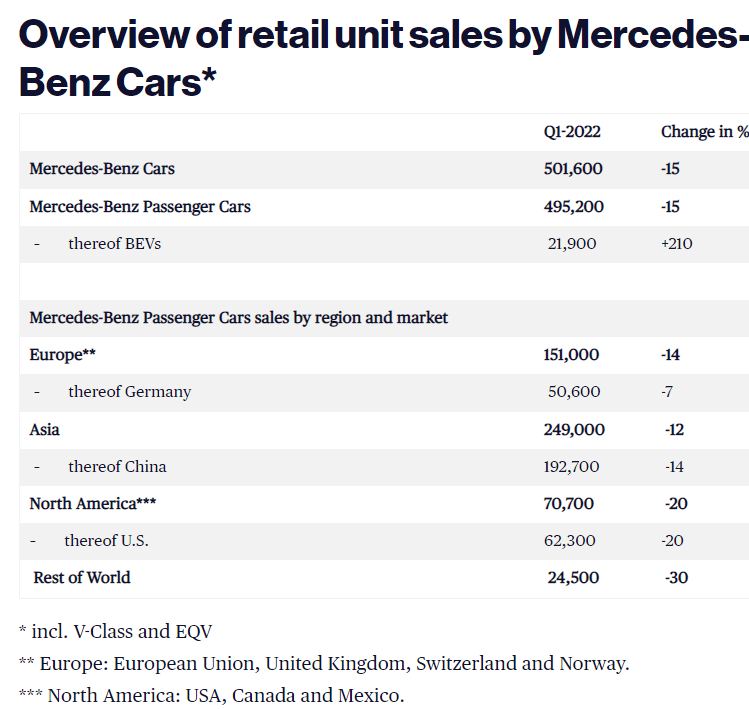Select the Rest of World row label
The image size is (749, 709).
82,577
